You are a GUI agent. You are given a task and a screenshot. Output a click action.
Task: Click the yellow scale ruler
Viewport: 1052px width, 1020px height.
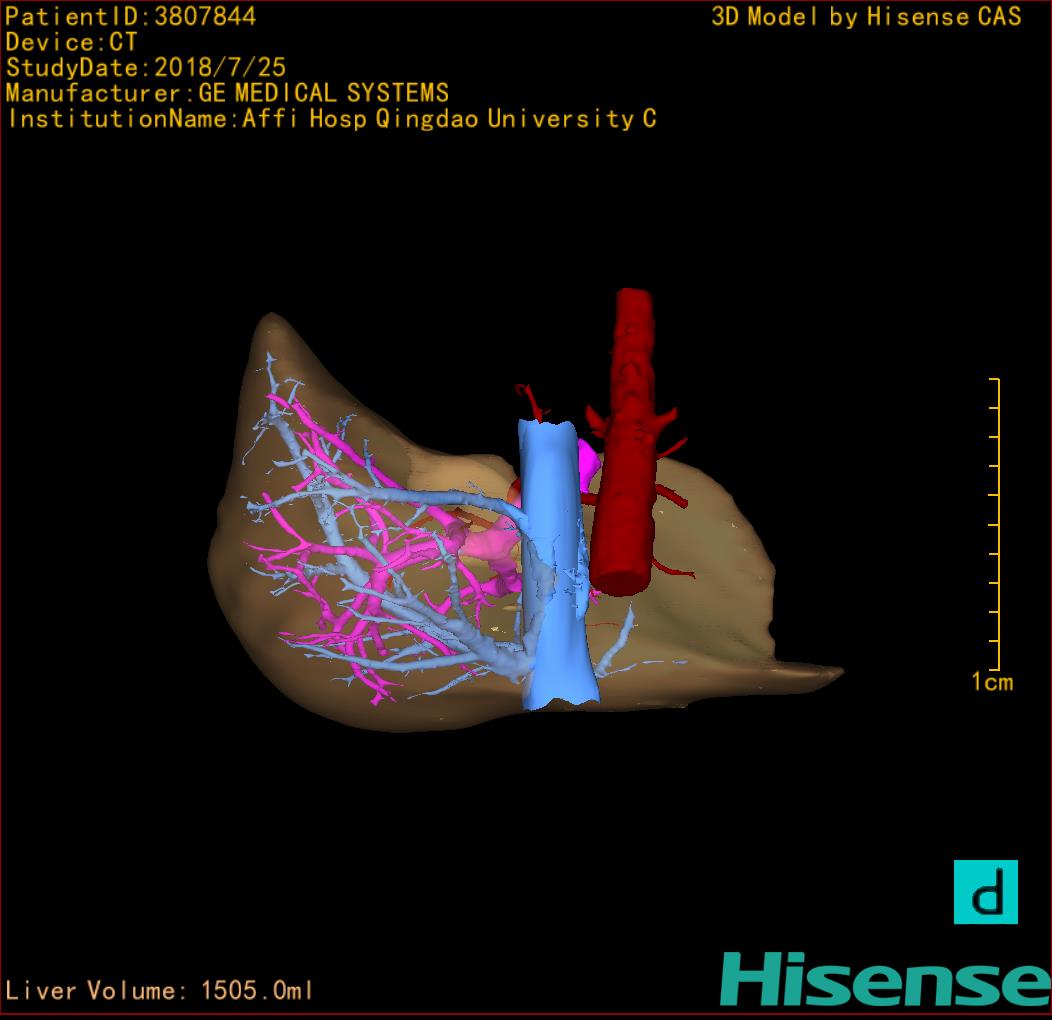tap(995, 524)
